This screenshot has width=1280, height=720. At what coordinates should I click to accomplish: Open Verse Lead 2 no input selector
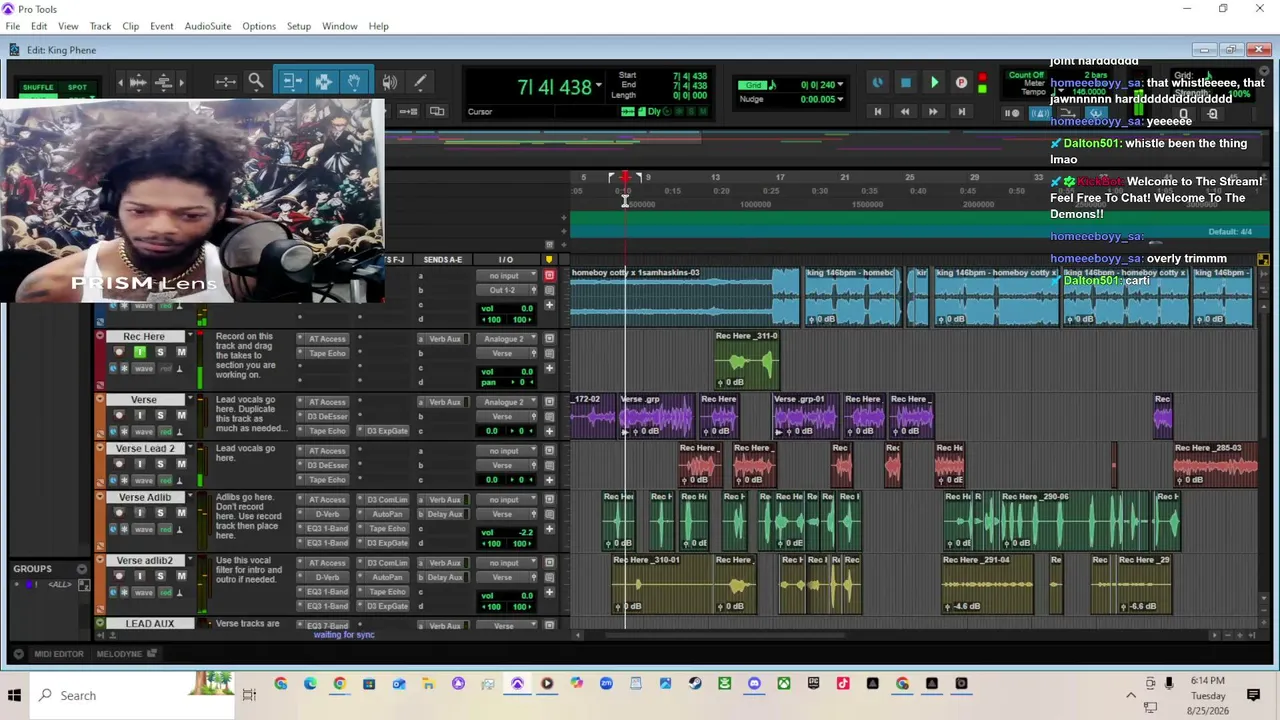coord(506,451)
